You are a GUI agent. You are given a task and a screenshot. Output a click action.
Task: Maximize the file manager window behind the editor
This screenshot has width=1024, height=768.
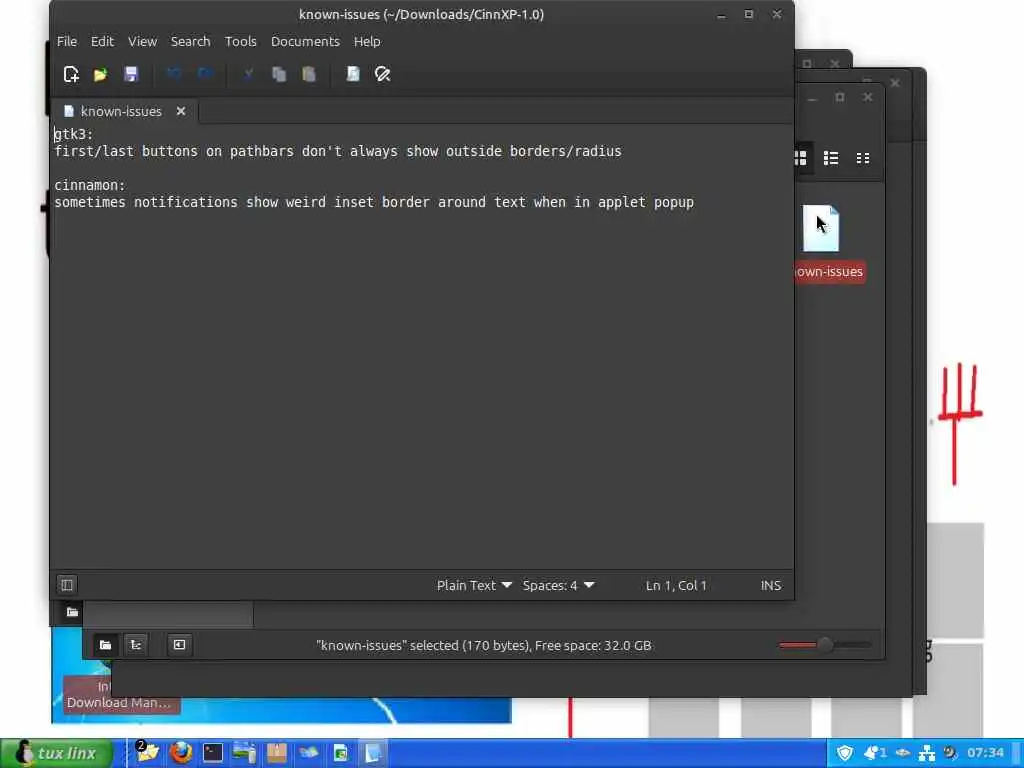[x=840, y=97]
